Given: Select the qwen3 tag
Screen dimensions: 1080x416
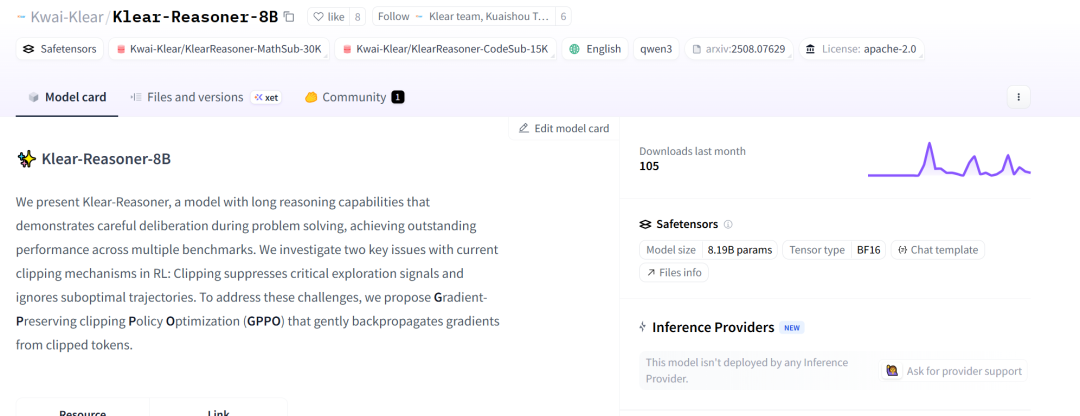Looking at the screenshot, I should click(656, 49).
